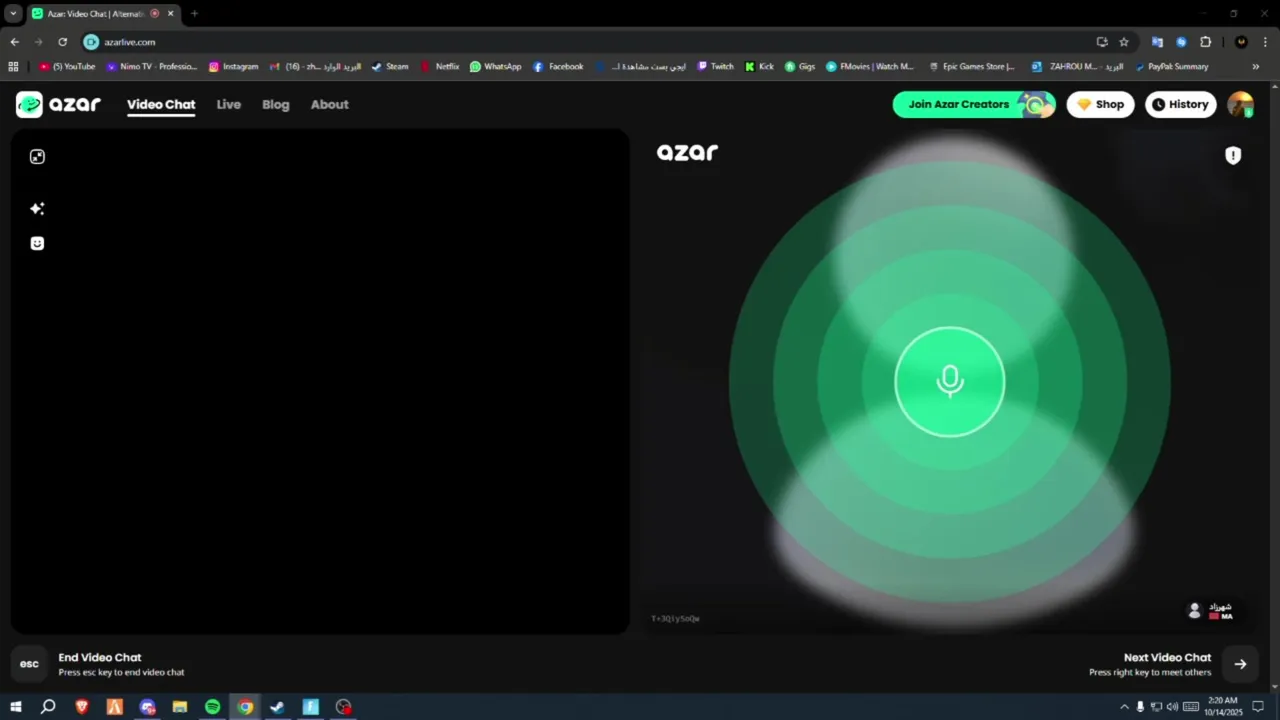This screenshot has height=720, width=1280.
Task: Open the Gigs bookmark
Action: (x=800, y=67)
